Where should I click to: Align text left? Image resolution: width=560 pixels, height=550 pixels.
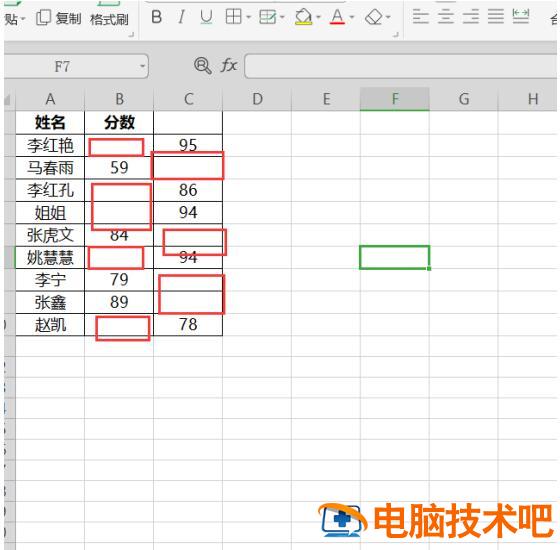(420, 16)
